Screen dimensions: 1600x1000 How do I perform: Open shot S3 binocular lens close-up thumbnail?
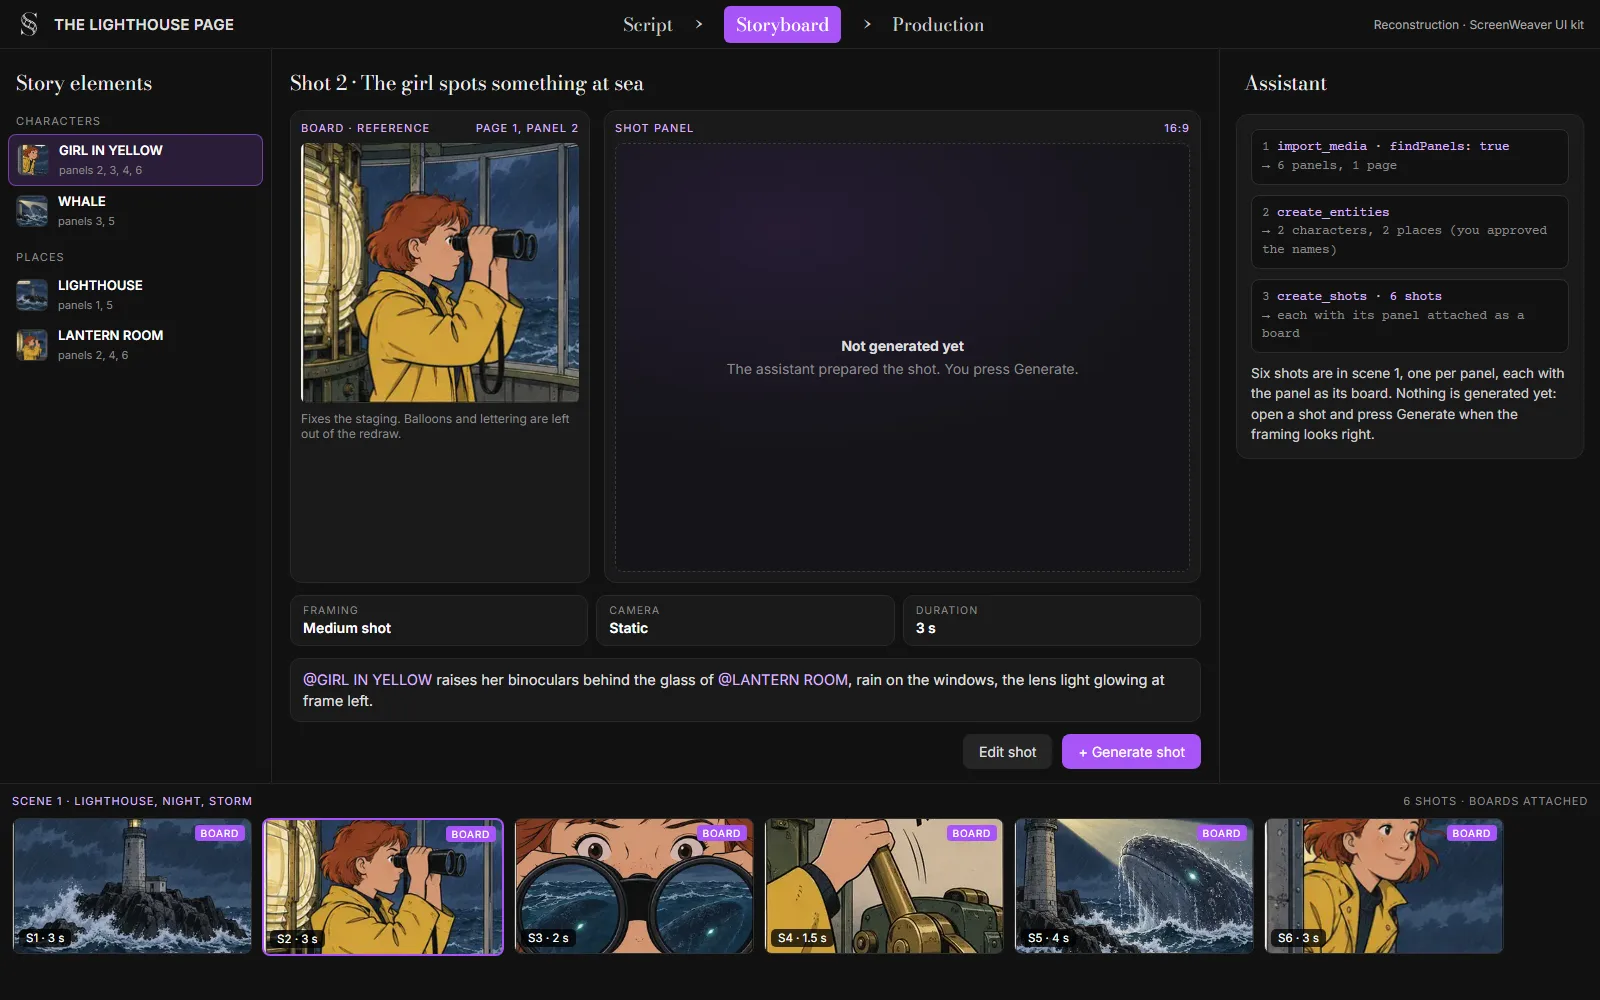[634, 886]
